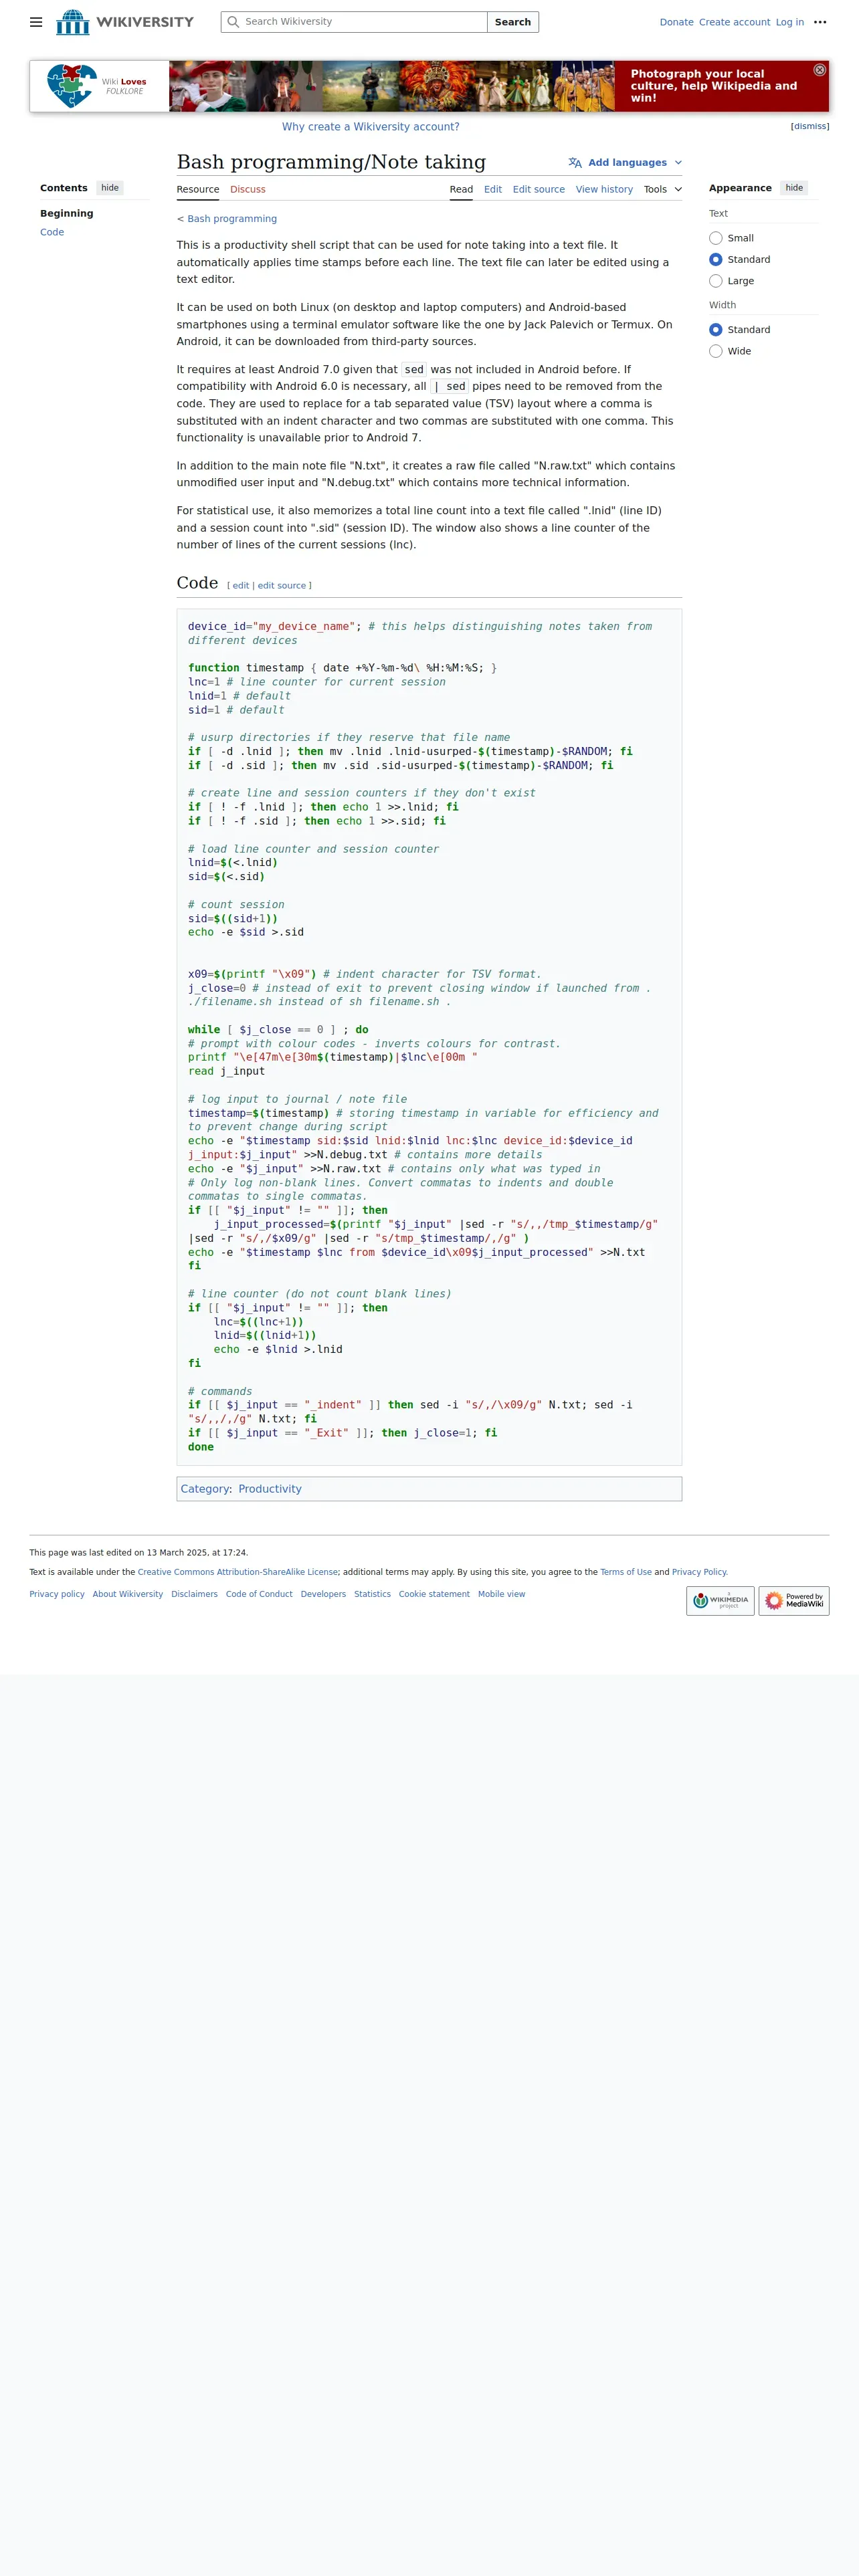859x2576 pixels.
Task: Jump to Code section in Contents
Action: (x=52, y=232)
